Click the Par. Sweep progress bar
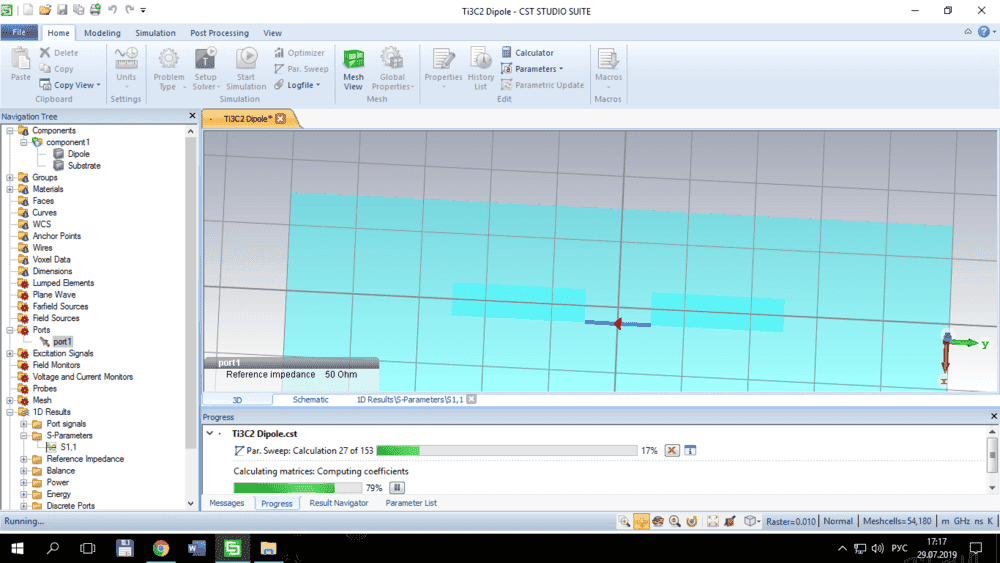Viewport: 1000px width, 563px height. pos(506,451)
